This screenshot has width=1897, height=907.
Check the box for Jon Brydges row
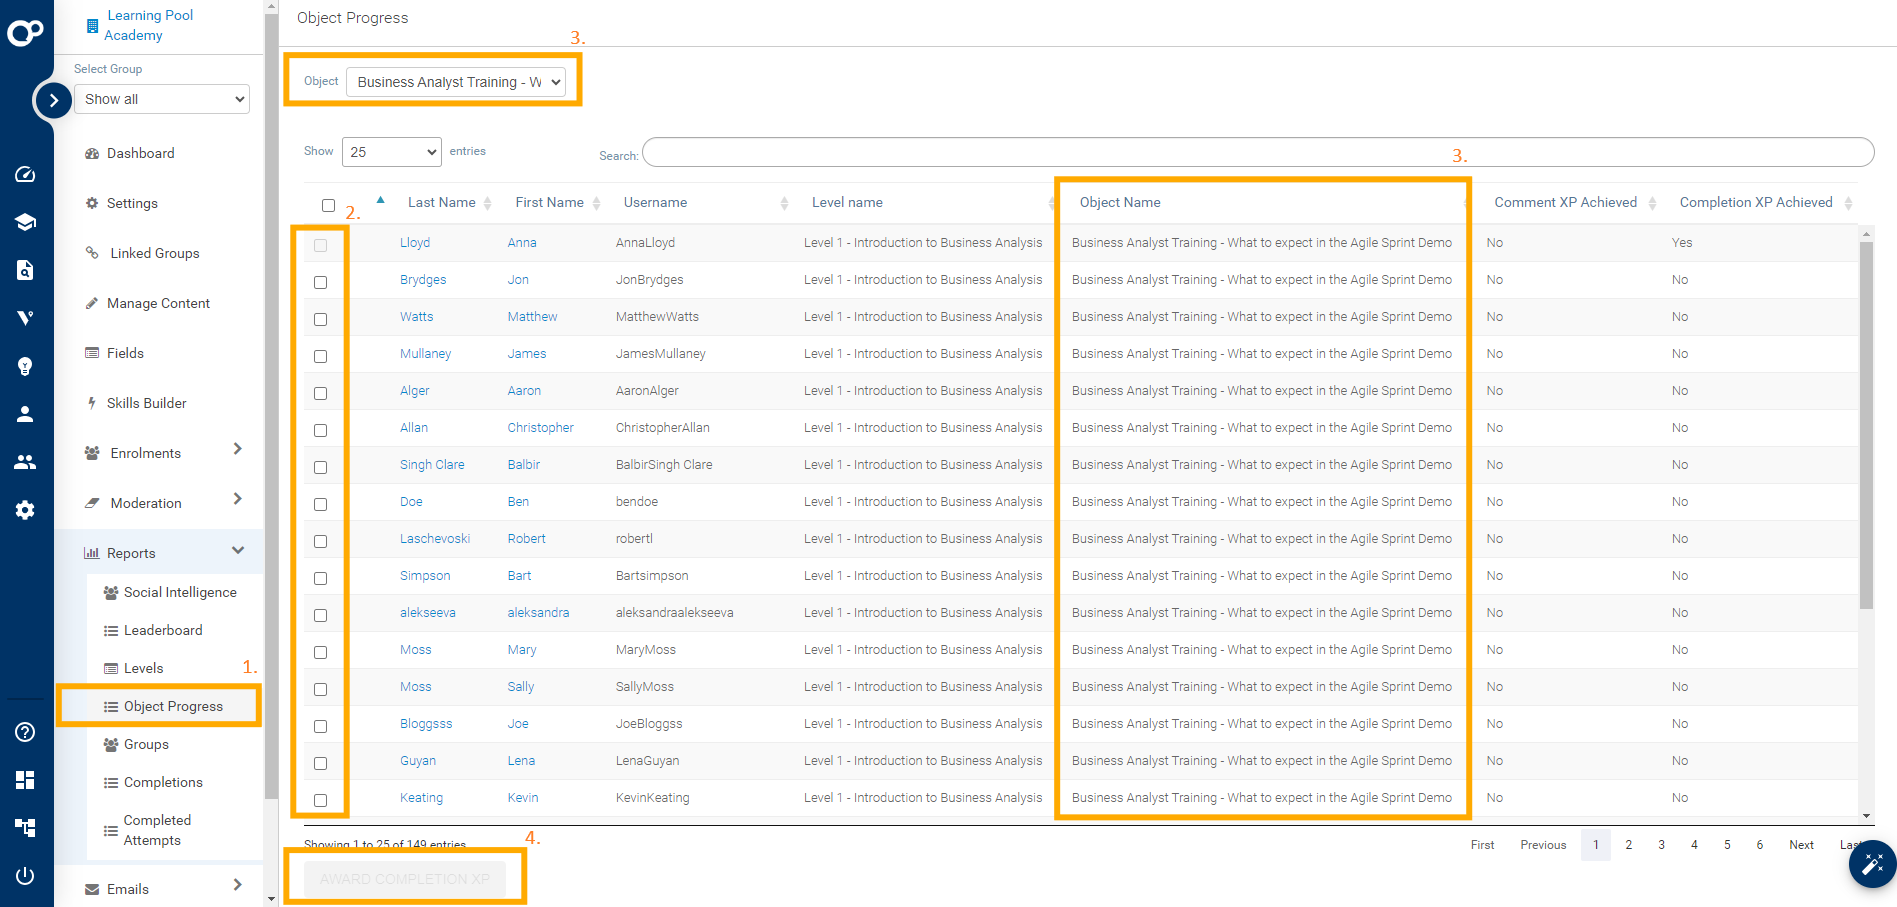tap(320, 282)
